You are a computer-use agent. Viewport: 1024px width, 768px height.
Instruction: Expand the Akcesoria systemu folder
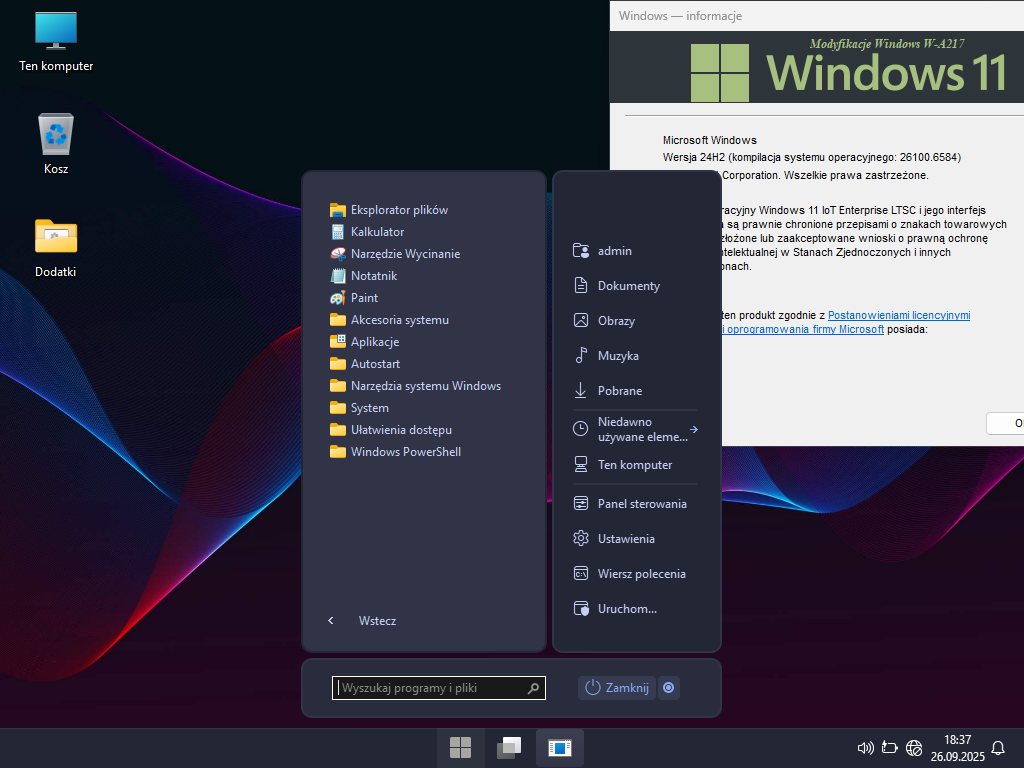[399, 320]
